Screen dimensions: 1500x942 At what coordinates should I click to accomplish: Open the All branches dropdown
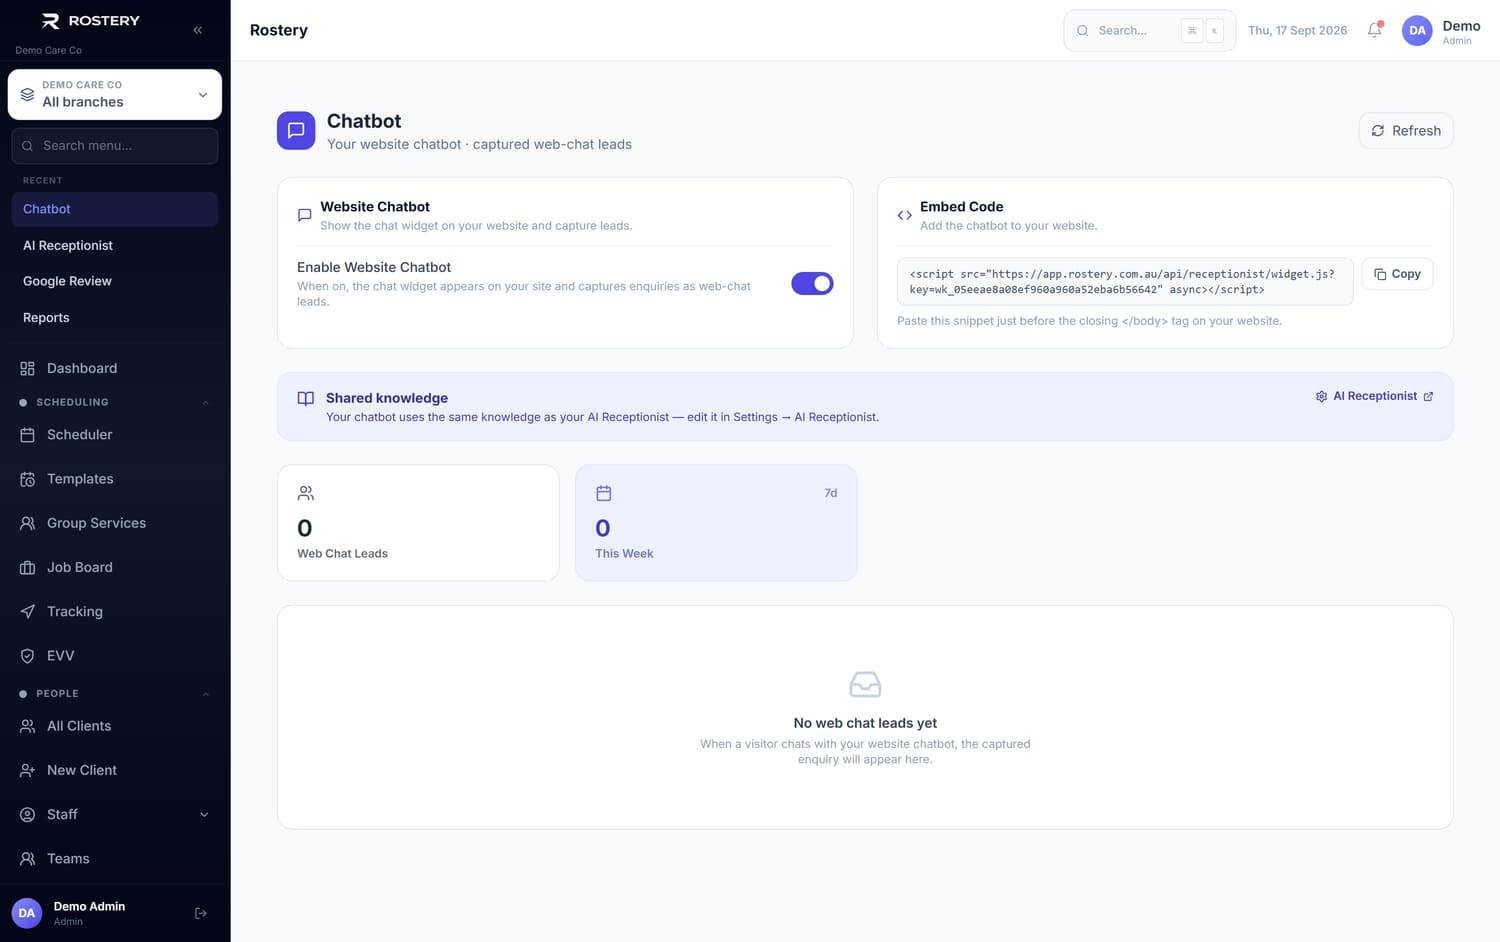[x=114, y=94]
